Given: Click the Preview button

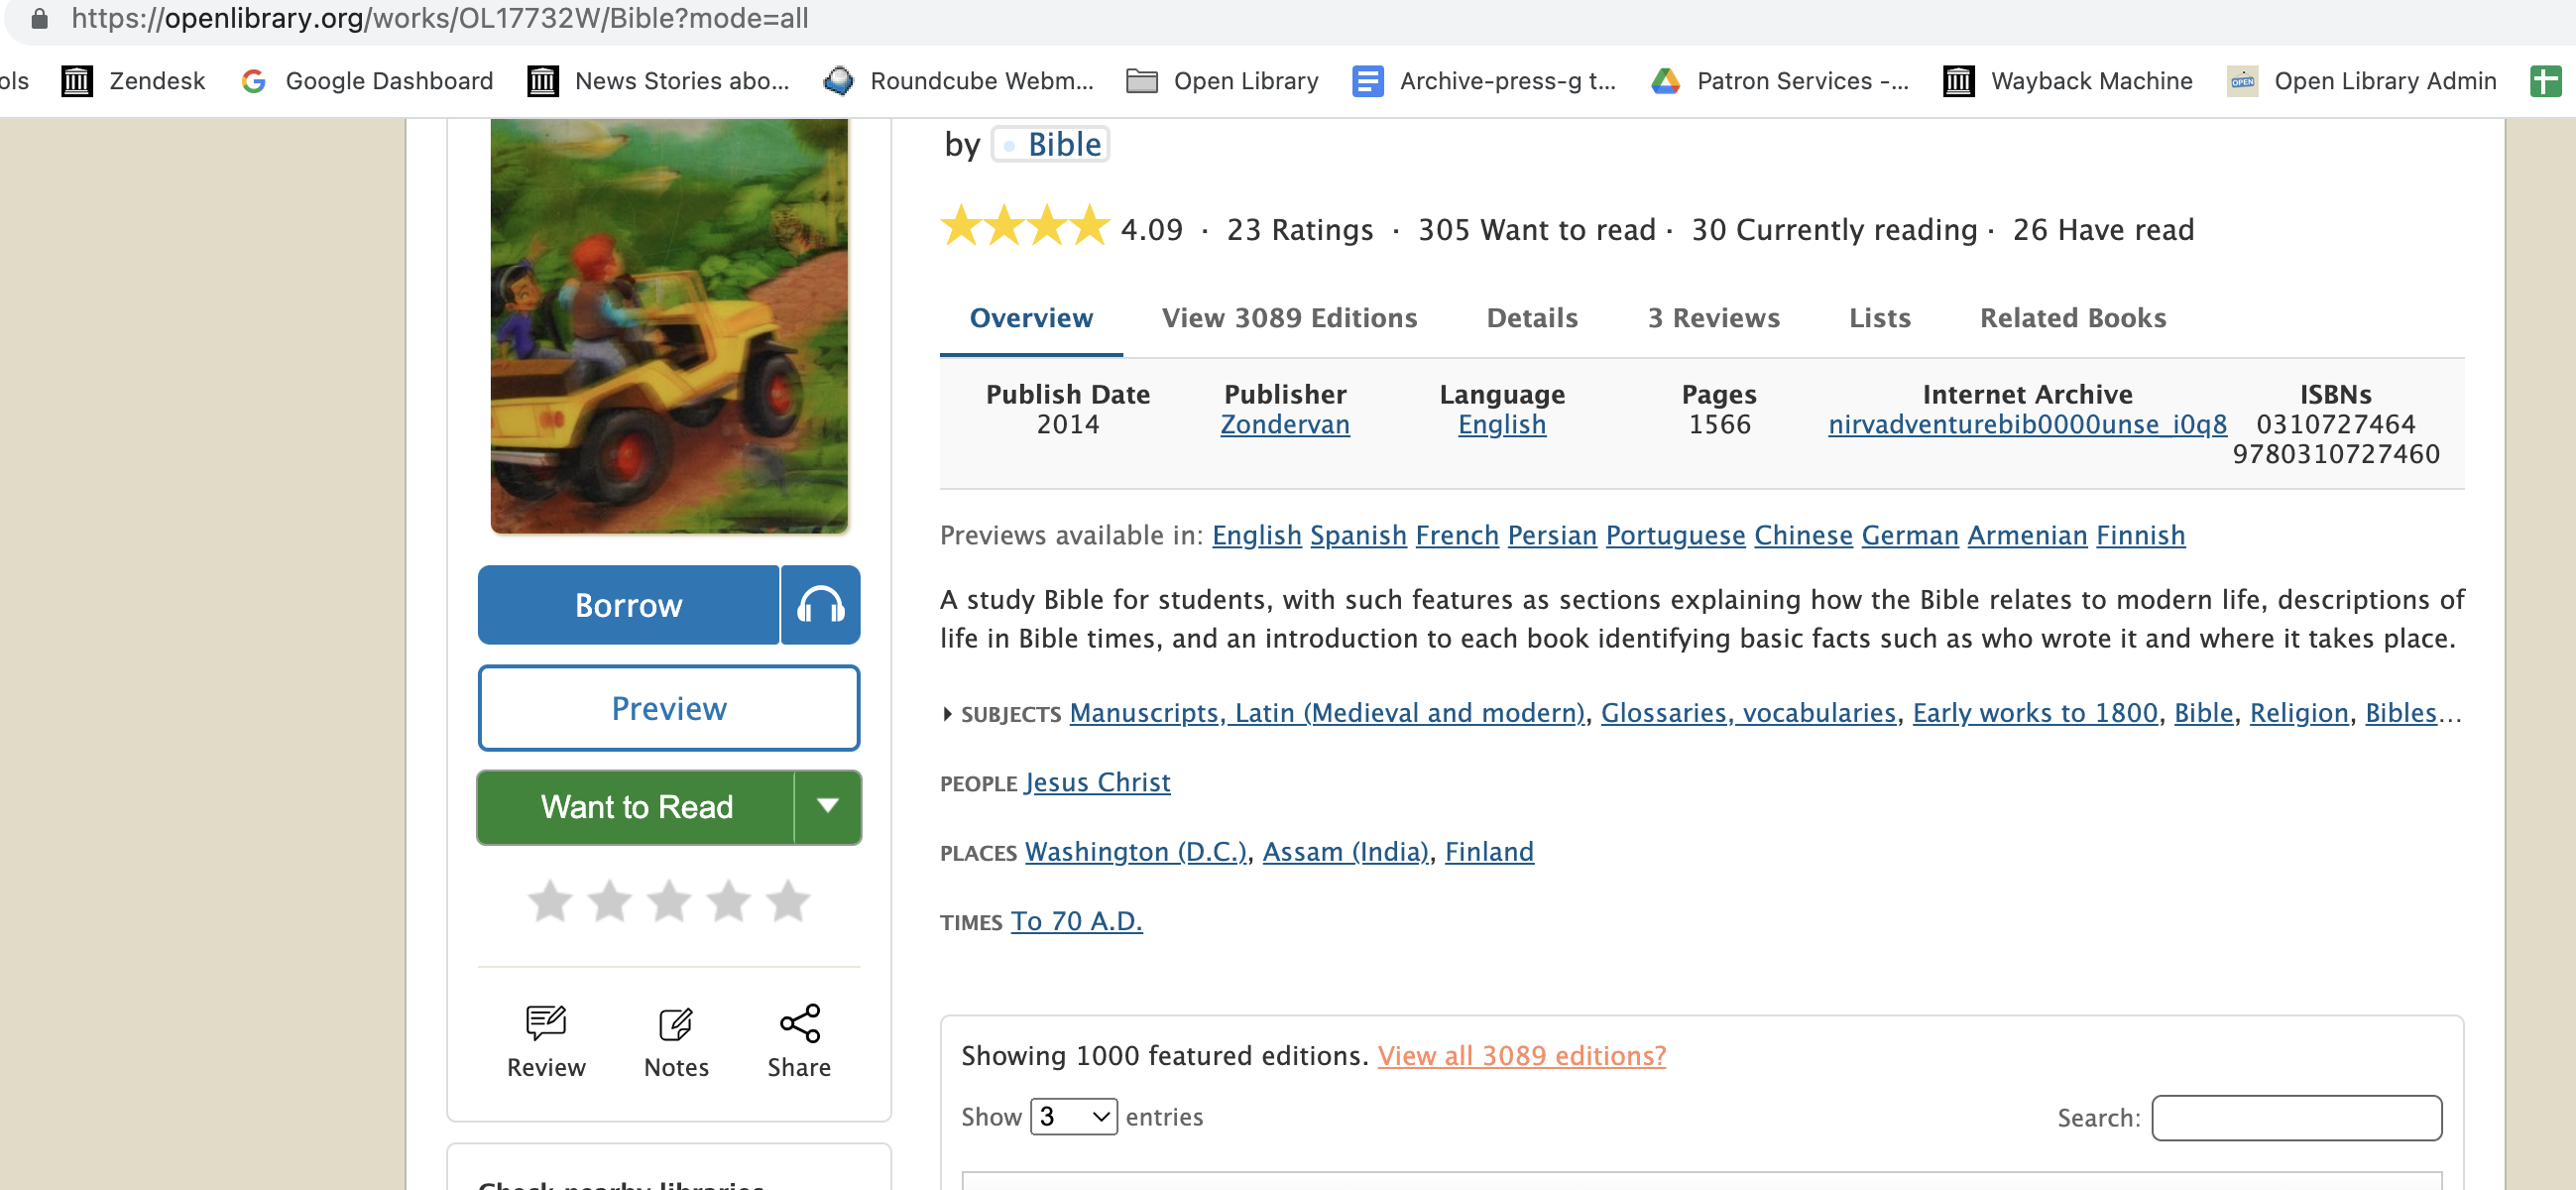Looking at the screenshot, I should 669,708.
